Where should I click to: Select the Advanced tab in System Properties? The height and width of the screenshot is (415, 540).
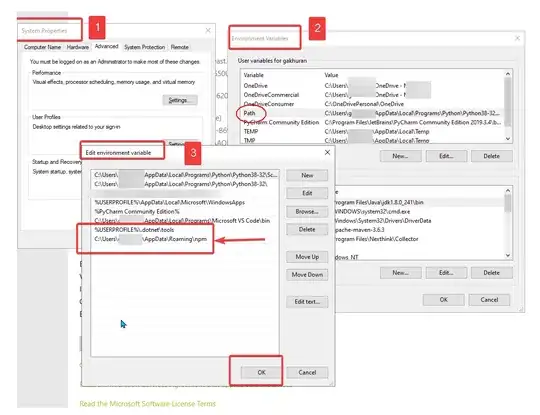(106, 46)
